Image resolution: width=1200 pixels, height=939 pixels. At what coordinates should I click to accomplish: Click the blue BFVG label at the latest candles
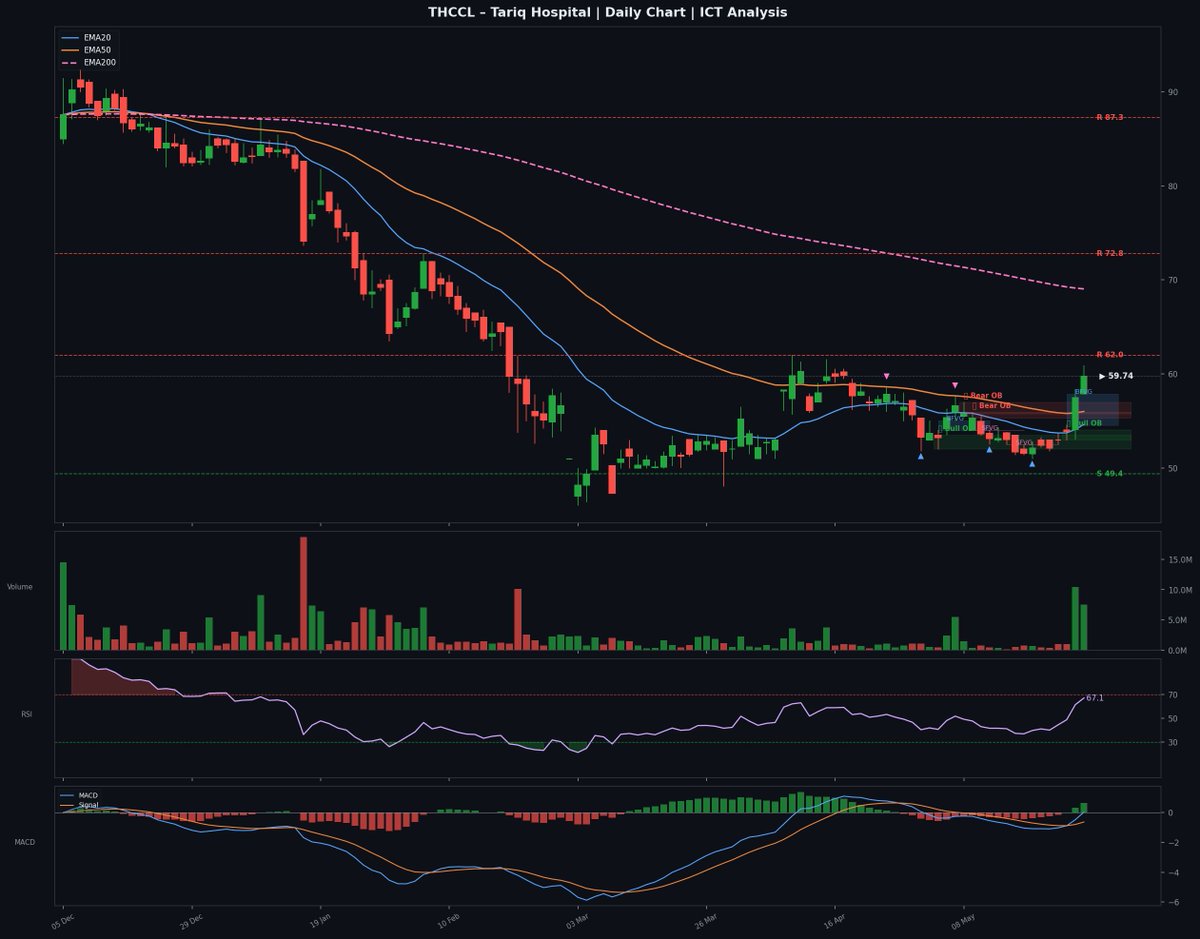1083,392
